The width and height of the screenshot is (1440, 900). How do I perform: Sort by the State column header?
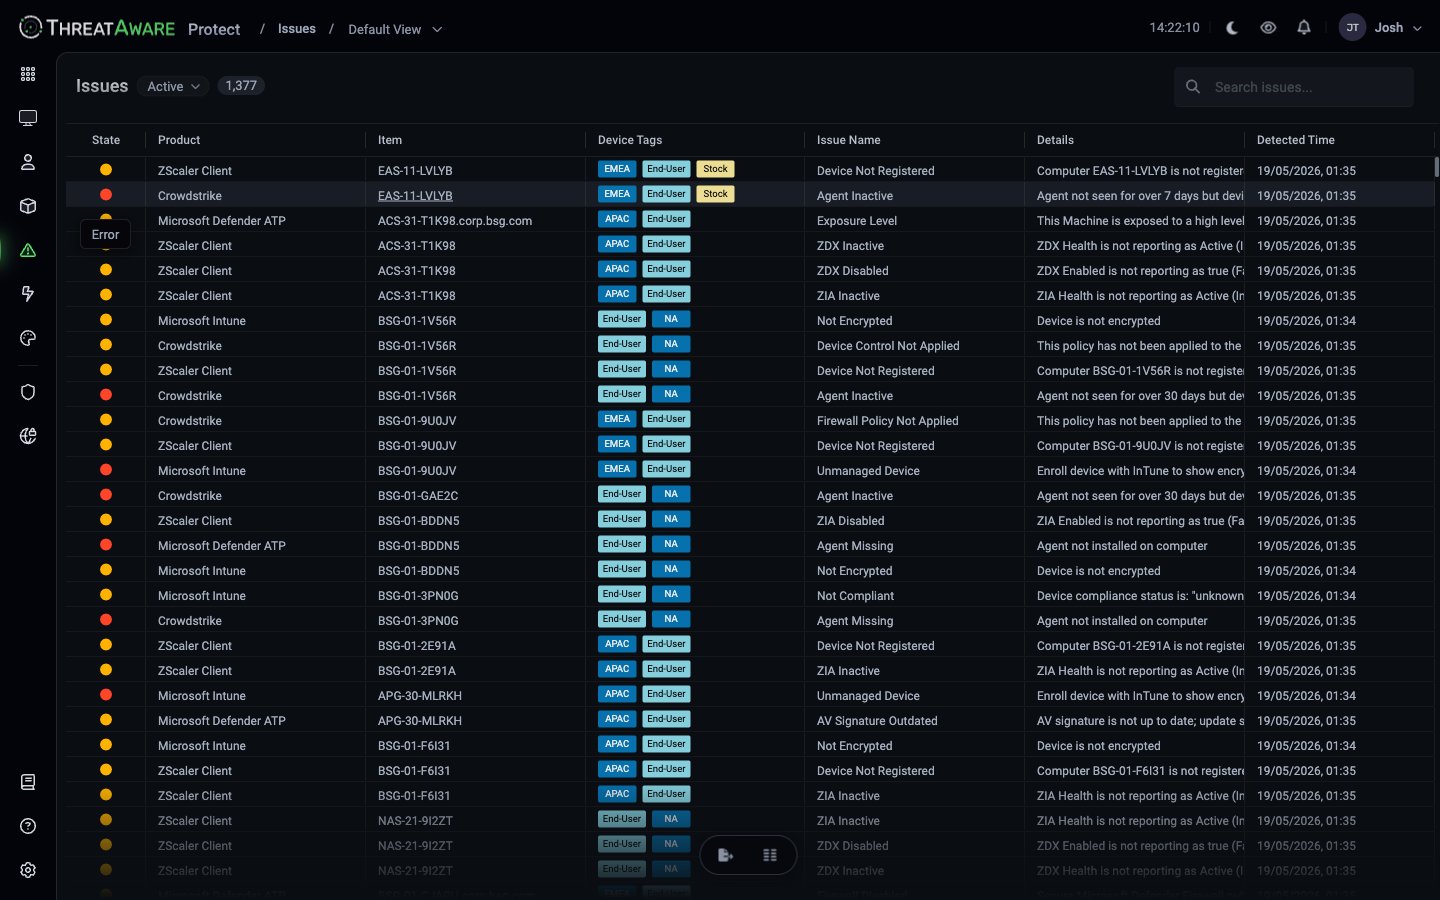pos(106,140)
